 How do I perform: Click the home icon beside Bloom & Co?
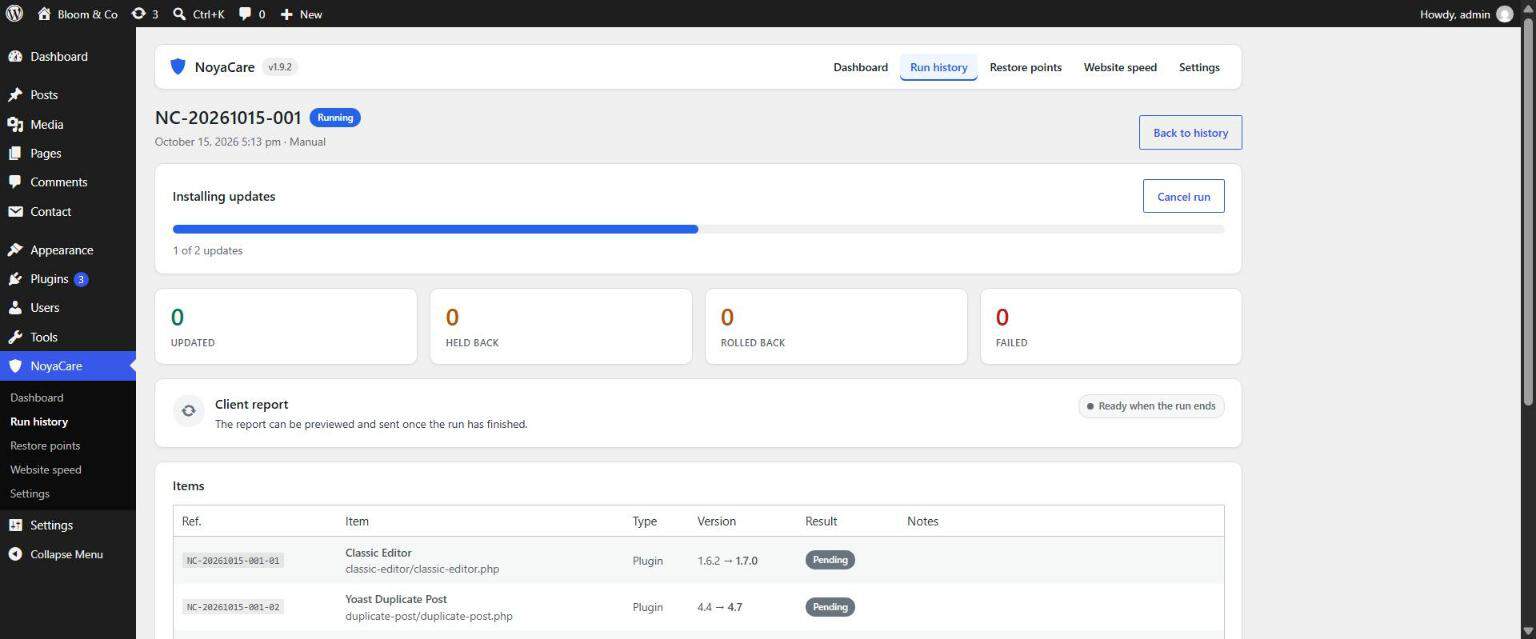44,14
